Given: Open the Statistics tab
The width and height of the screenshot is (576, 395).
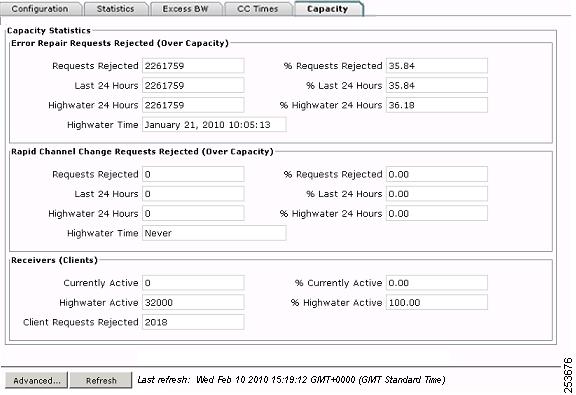Looking at the screenshot, I should coord(116,9).
